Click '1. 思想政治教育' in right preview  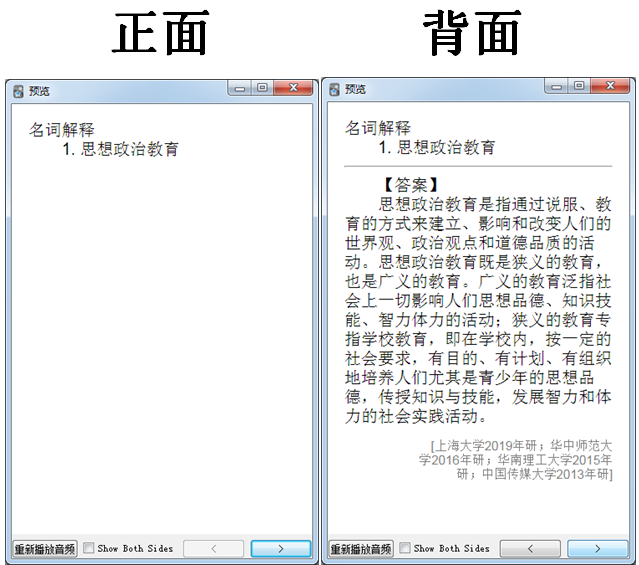click(437, 147)
